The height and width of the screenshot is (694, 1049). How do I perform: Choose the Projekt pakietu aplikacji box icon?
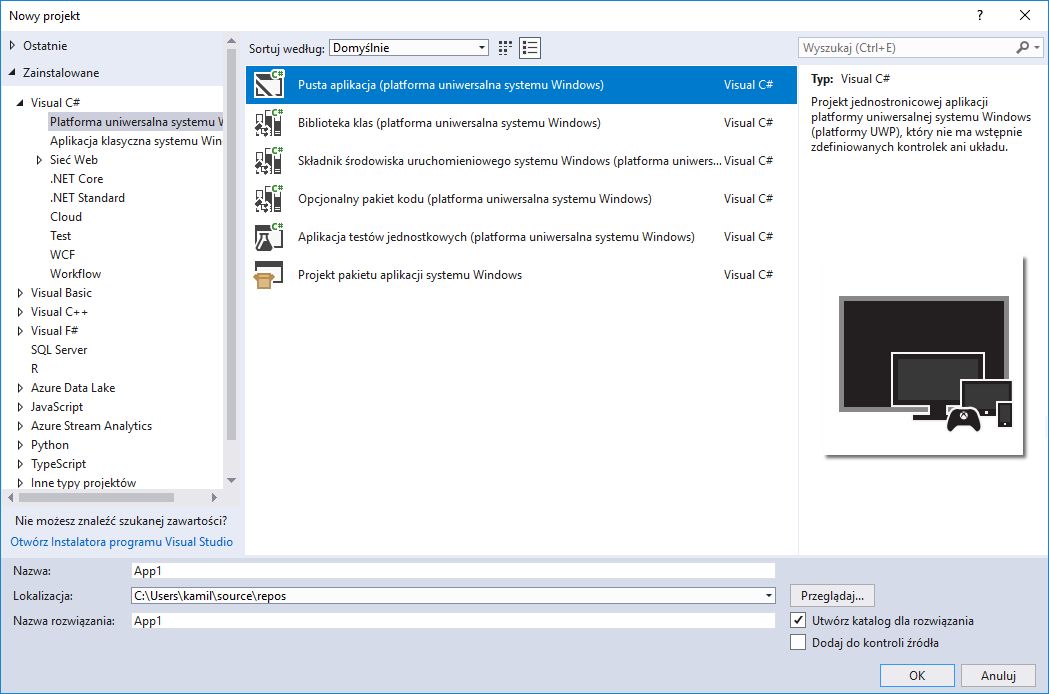tap(268, 275)
